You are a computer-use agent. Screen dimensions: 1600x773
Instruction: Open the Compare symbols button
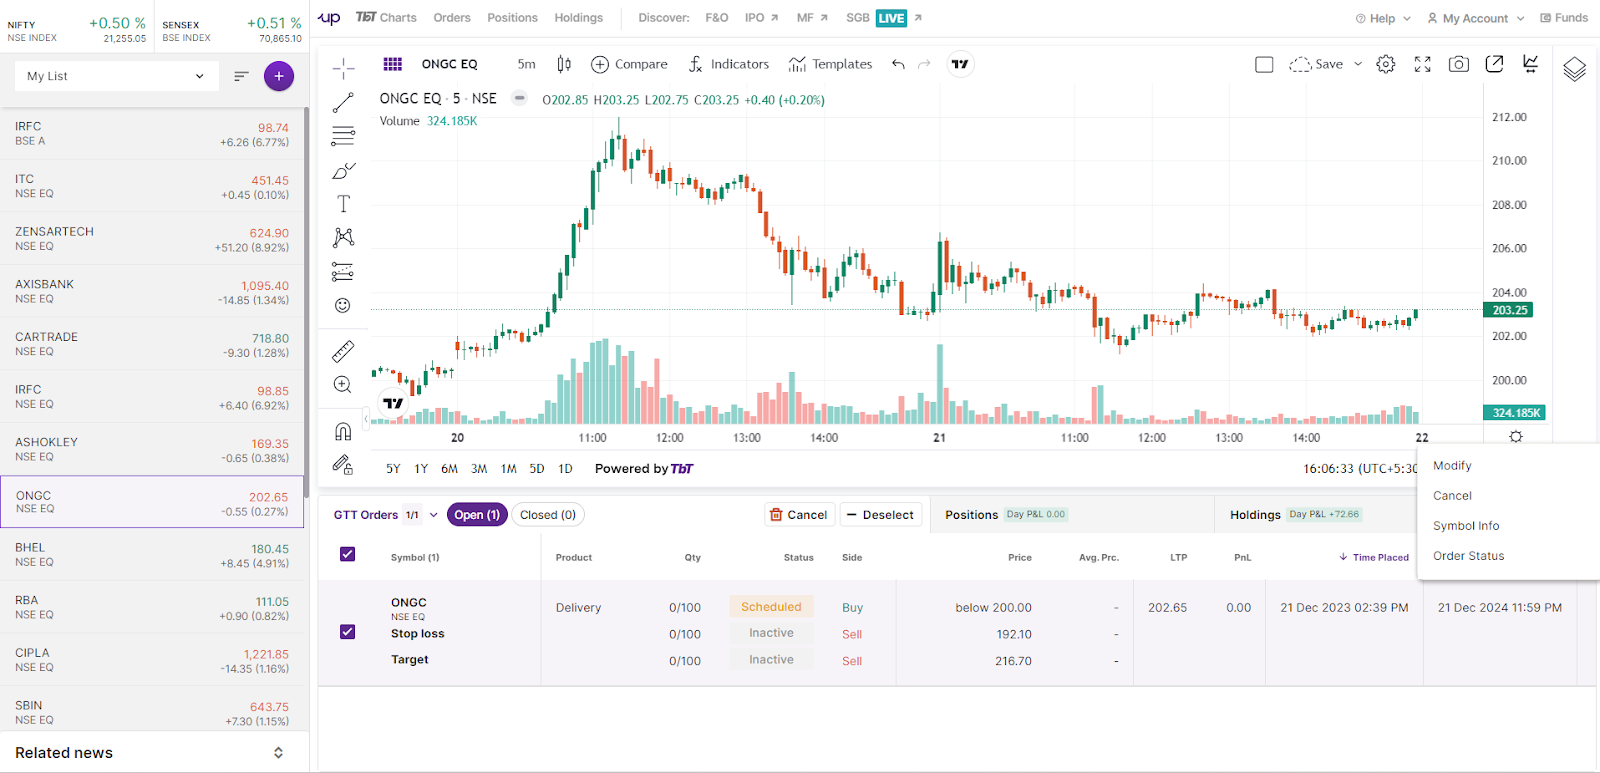click(x=629, y=64)
